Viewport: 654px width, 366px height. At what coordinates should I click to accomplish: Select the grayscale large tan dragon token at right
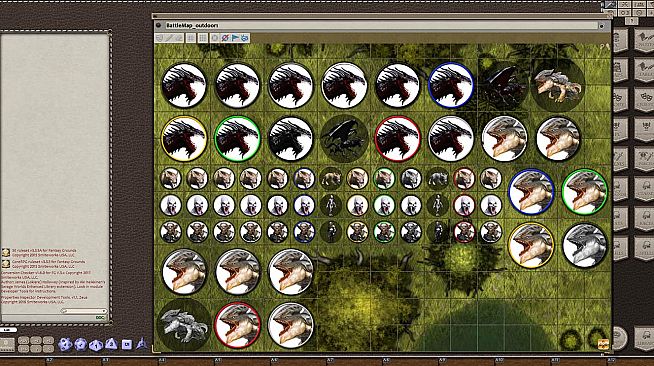pyautogui.click(x=584, y=245)
